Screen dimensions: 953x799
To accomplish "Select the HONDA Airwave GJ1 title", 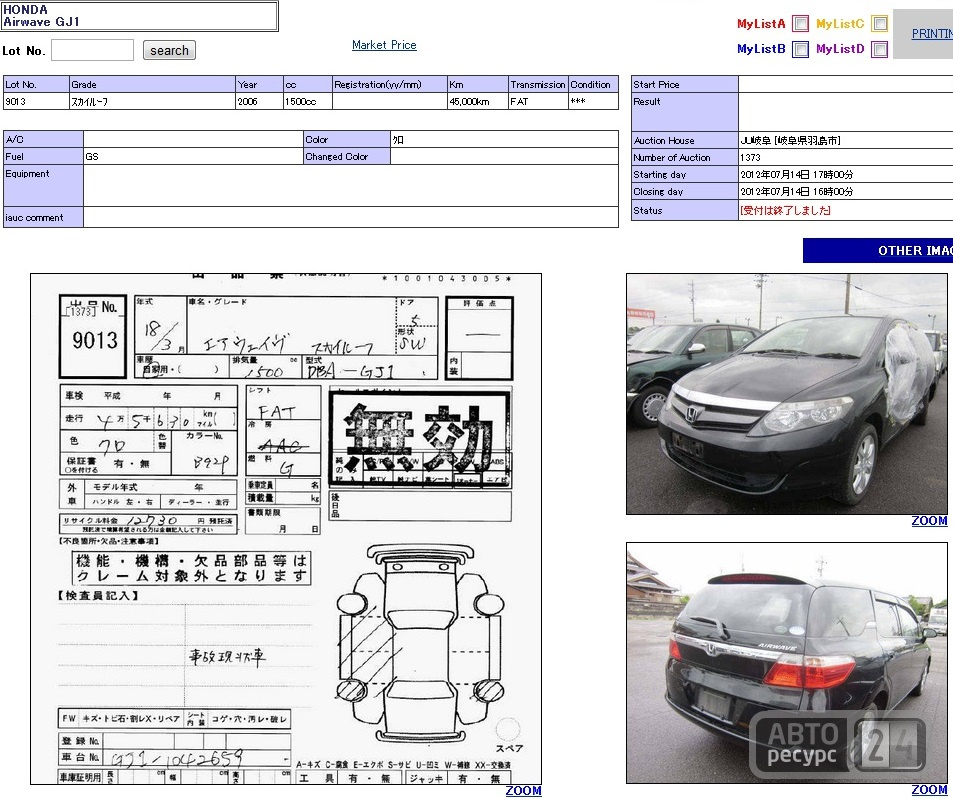I will coord(139,16).
